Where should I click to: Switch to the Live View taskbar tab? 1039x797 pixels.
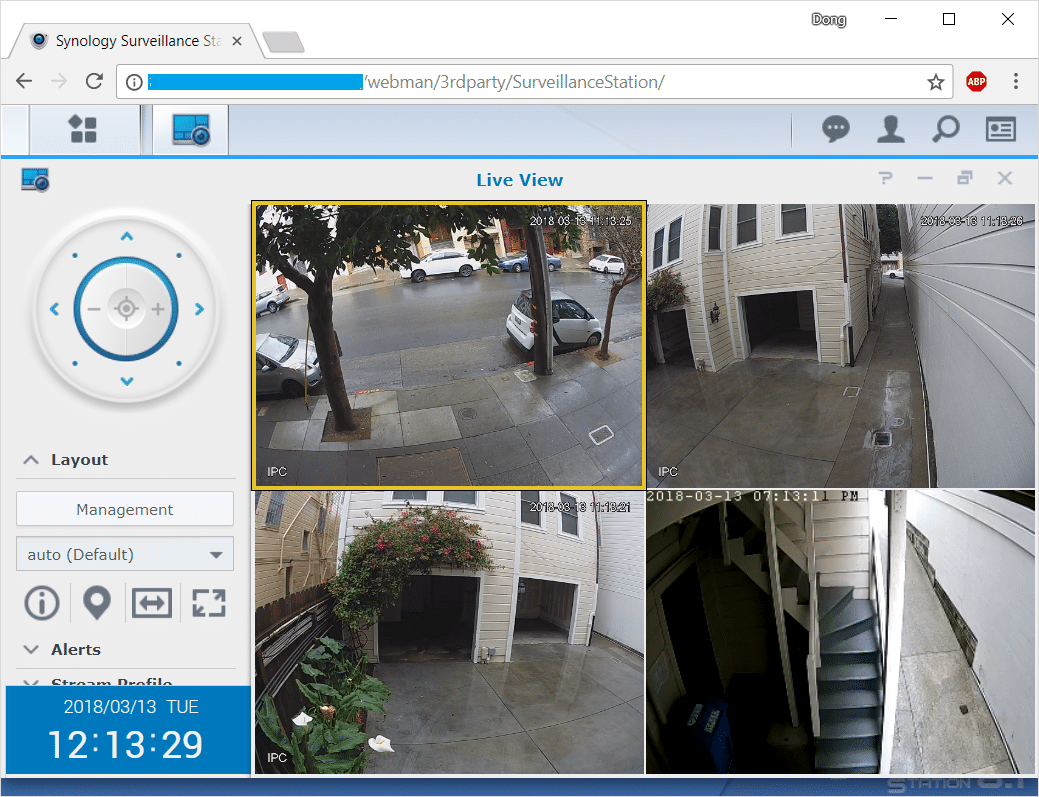pos(190,129)
